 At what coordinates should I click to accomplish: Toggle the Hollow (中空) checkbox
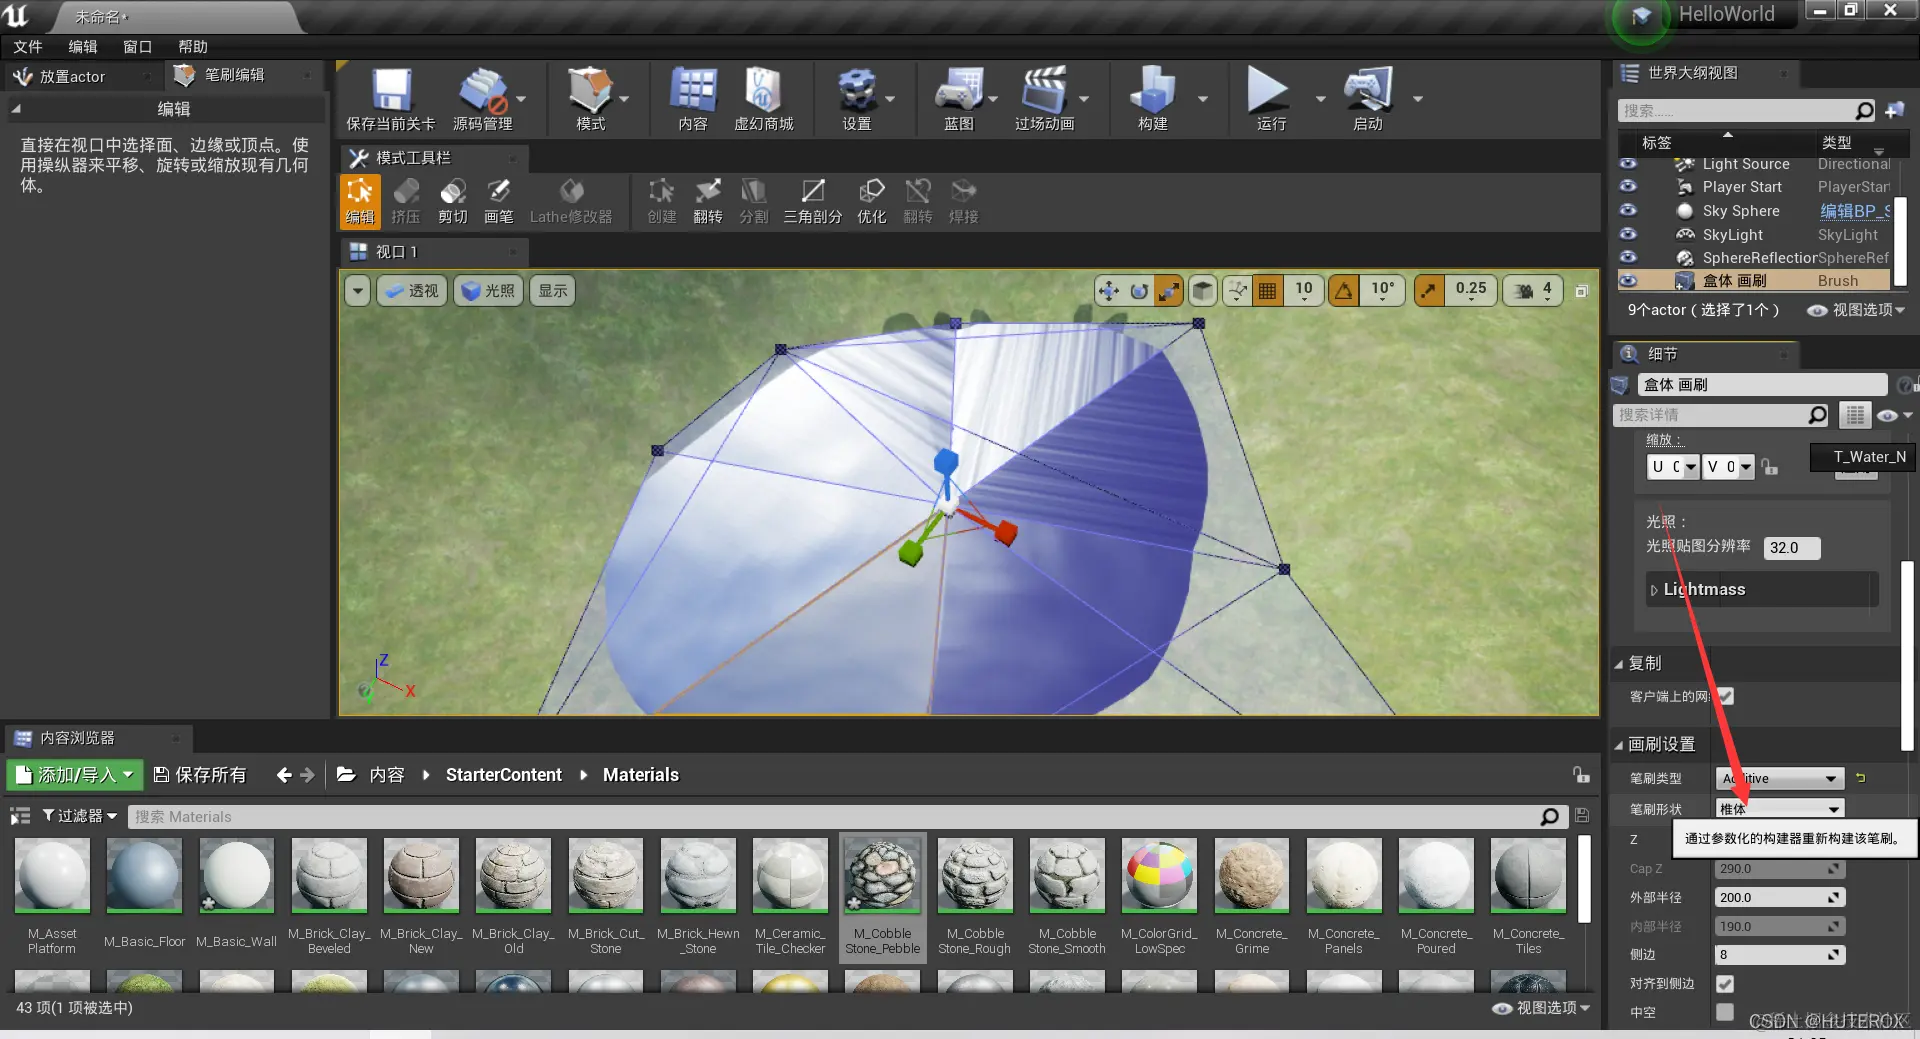tap(1725, 1012)
